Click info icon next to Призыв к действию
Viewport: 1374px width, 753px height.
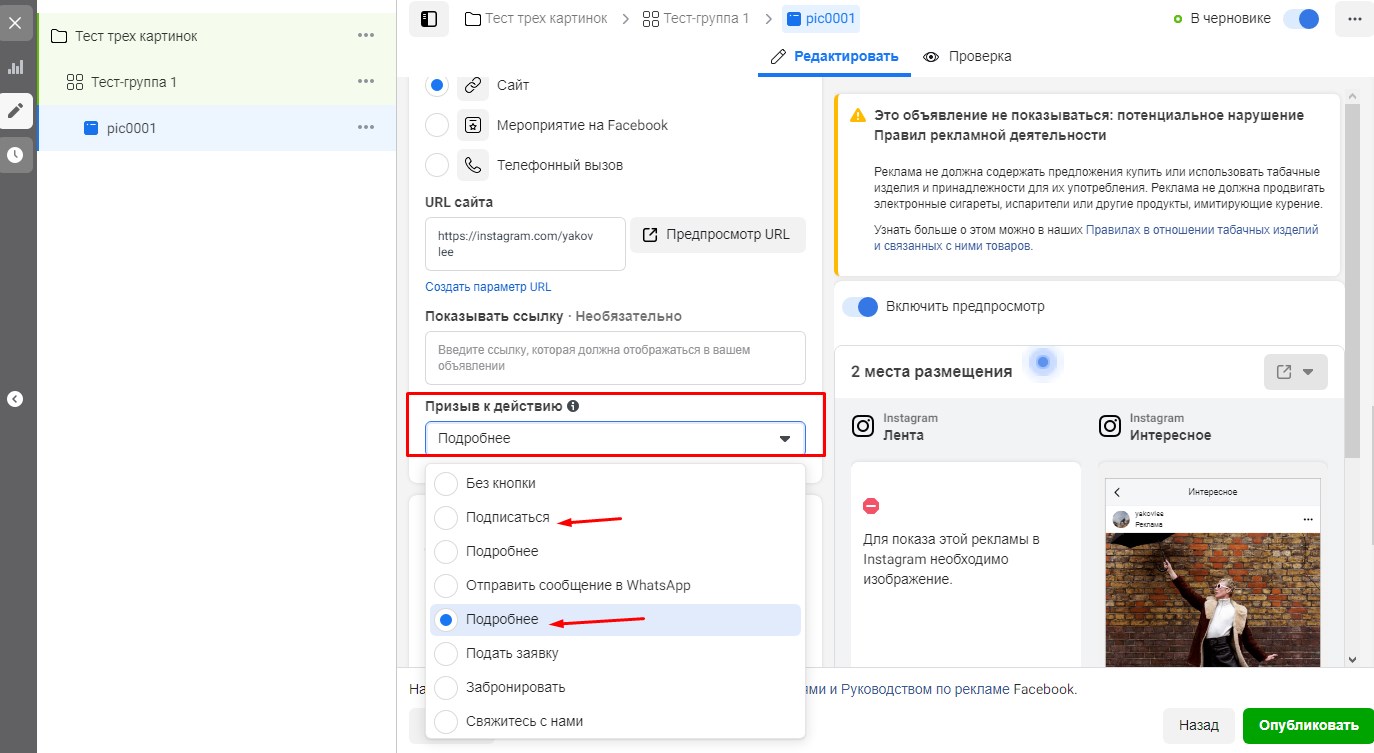[x=573, y=407]
